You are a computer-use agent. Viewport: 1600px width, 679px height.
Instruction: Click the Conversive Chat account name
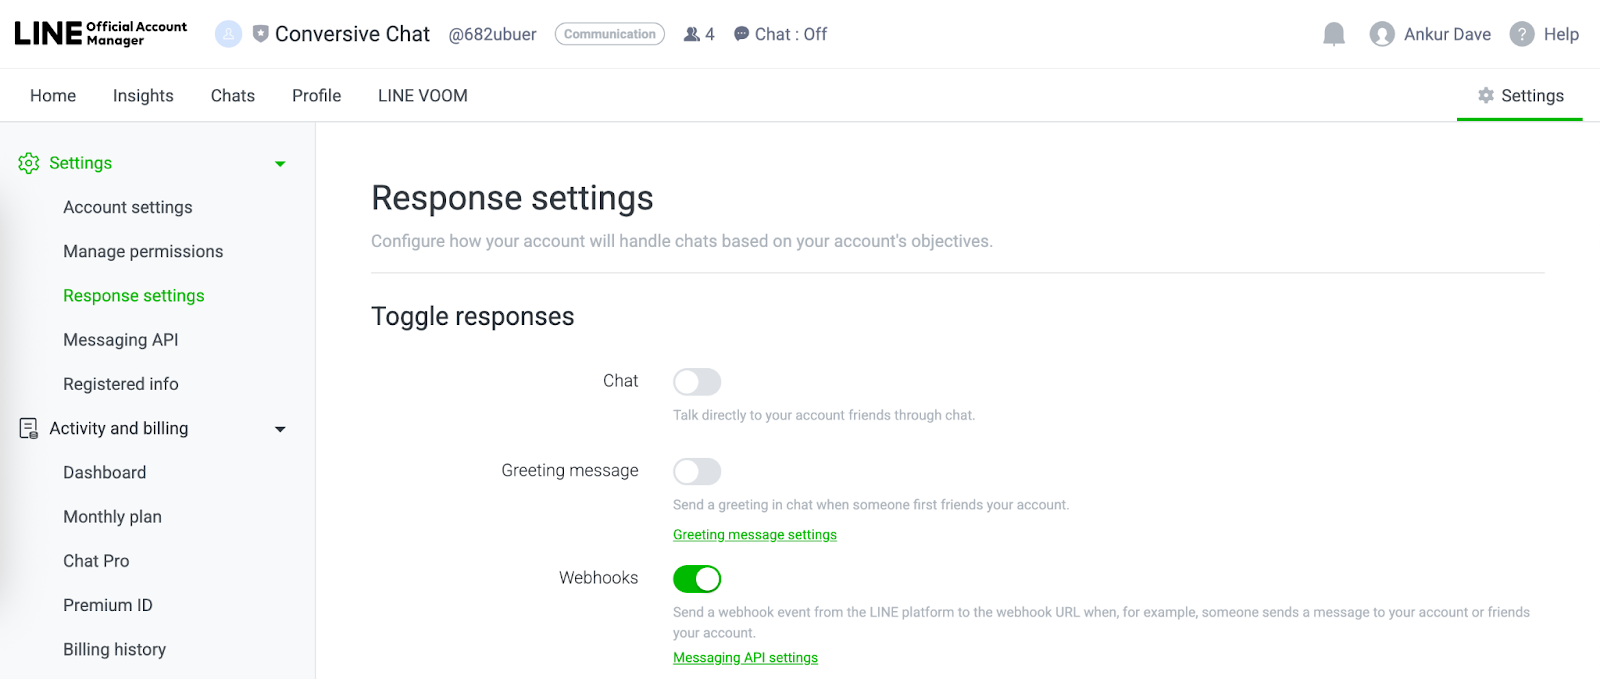click(x=352, y=34)
